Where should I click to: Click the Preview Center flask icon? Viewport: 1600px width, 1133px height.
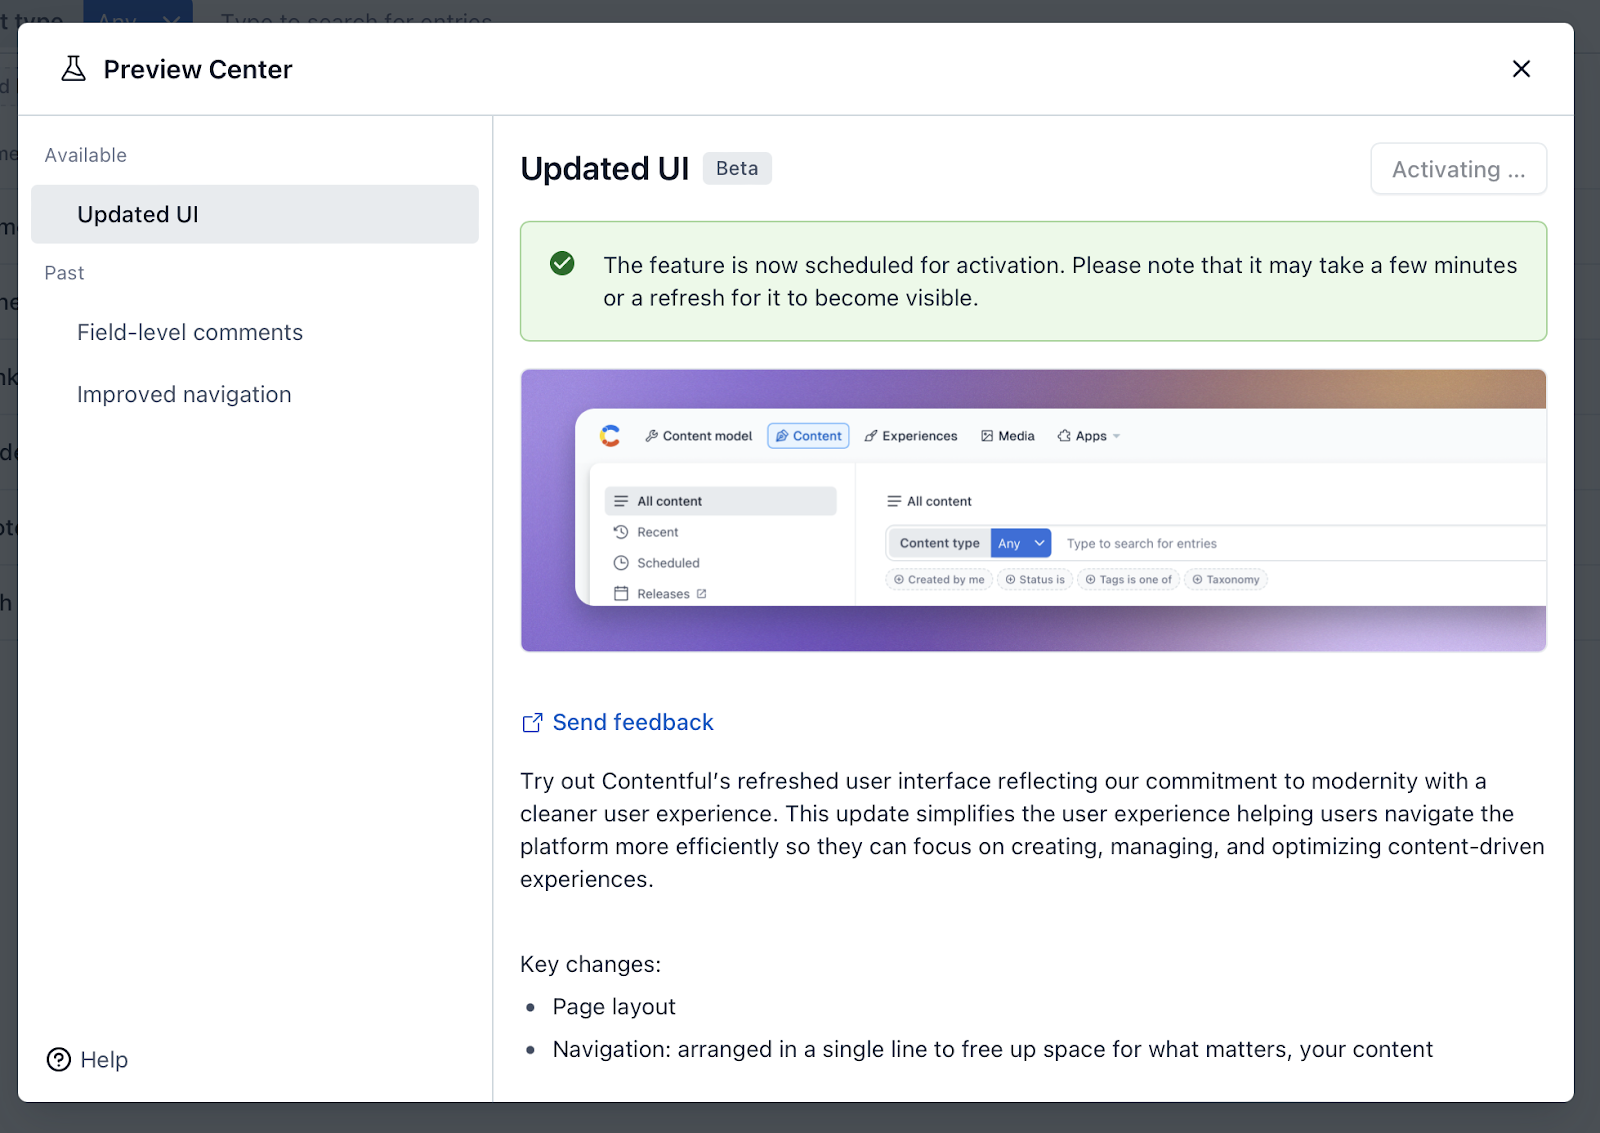72,68
